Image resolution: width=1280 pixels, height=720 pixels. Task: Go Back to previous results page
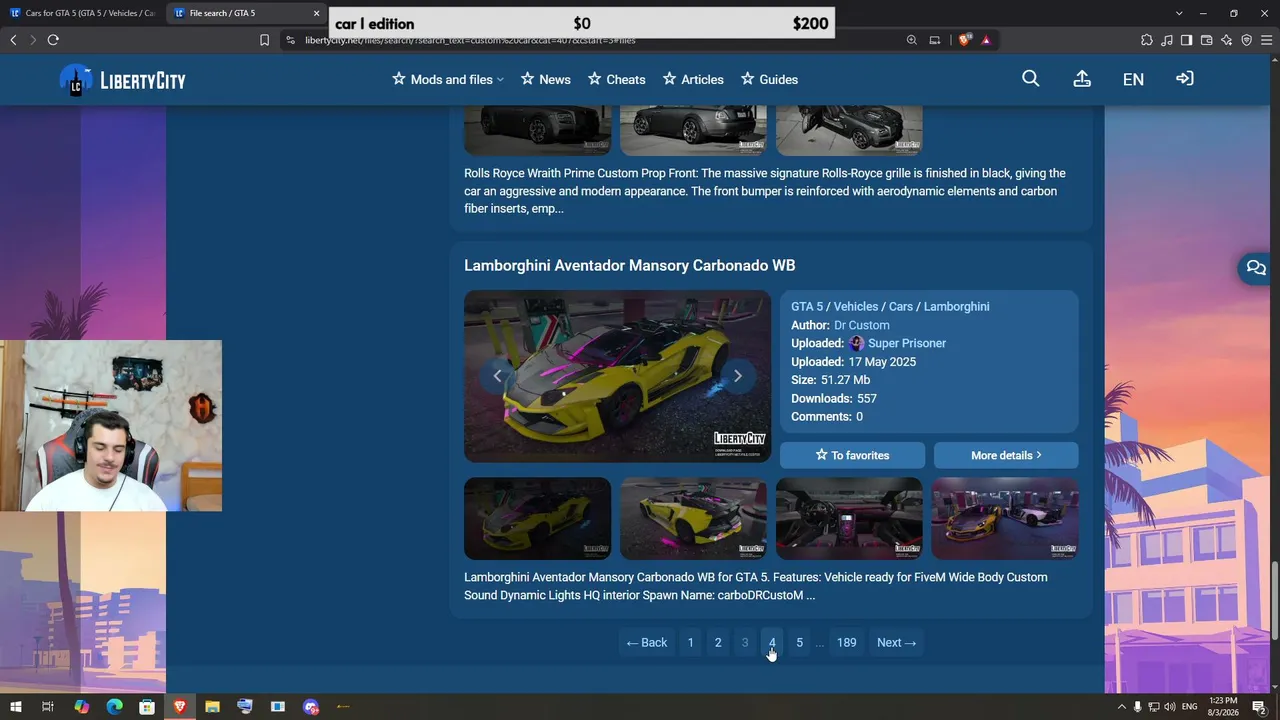tap(647, 643)
